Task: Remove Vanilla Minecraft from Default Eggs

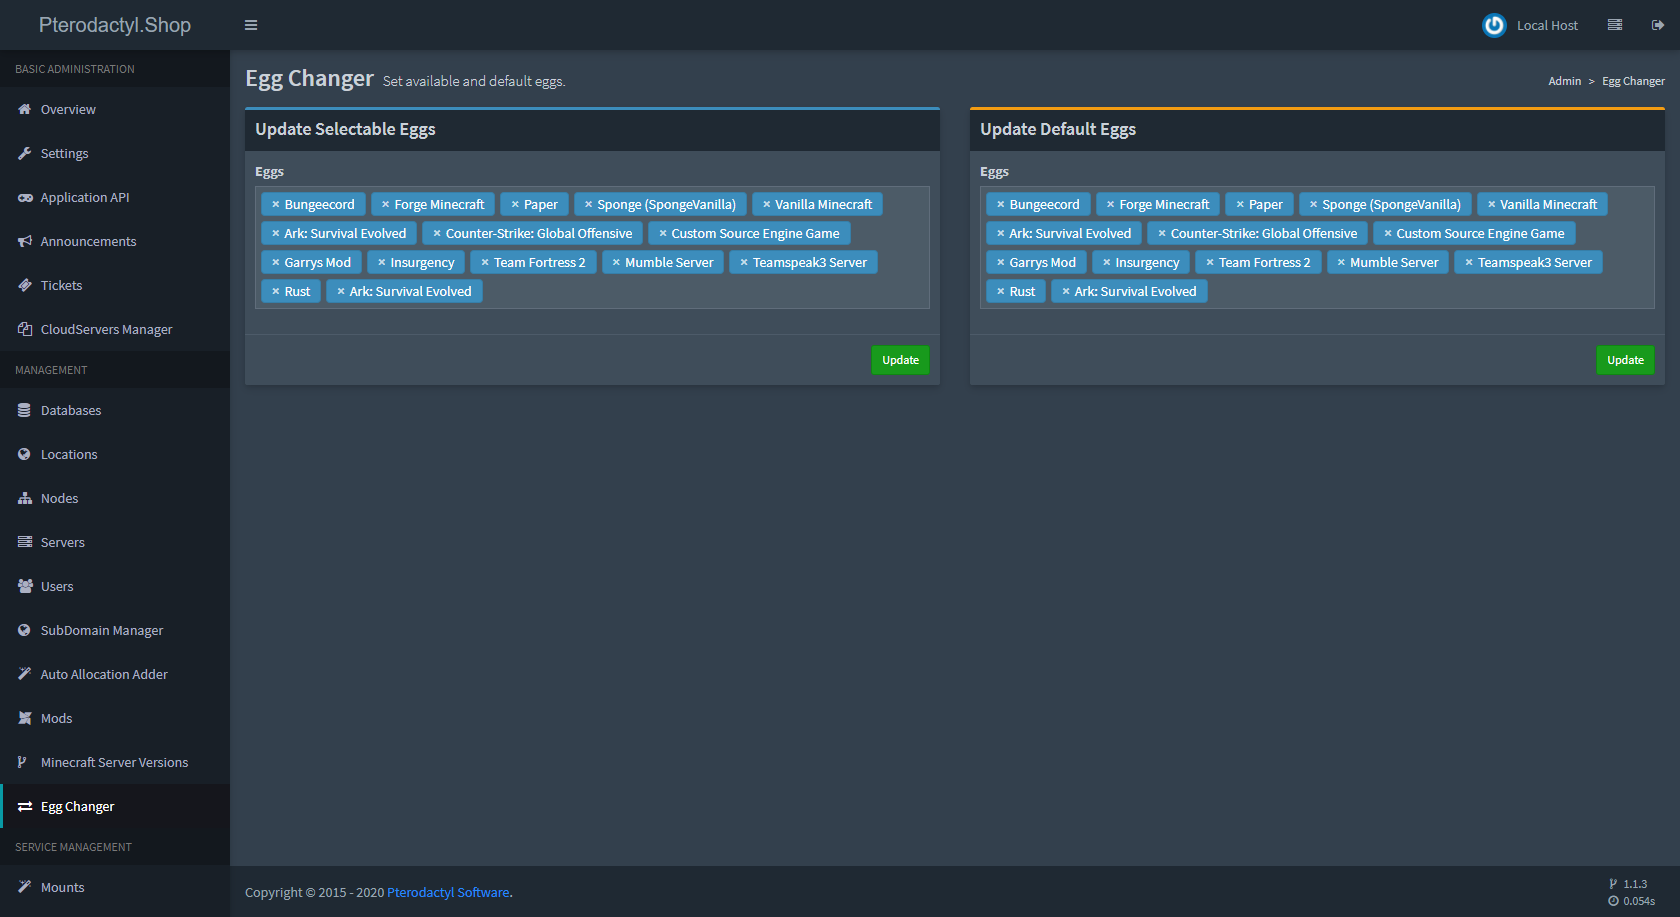Action: pyautogui.click(x=1491, y=205)
